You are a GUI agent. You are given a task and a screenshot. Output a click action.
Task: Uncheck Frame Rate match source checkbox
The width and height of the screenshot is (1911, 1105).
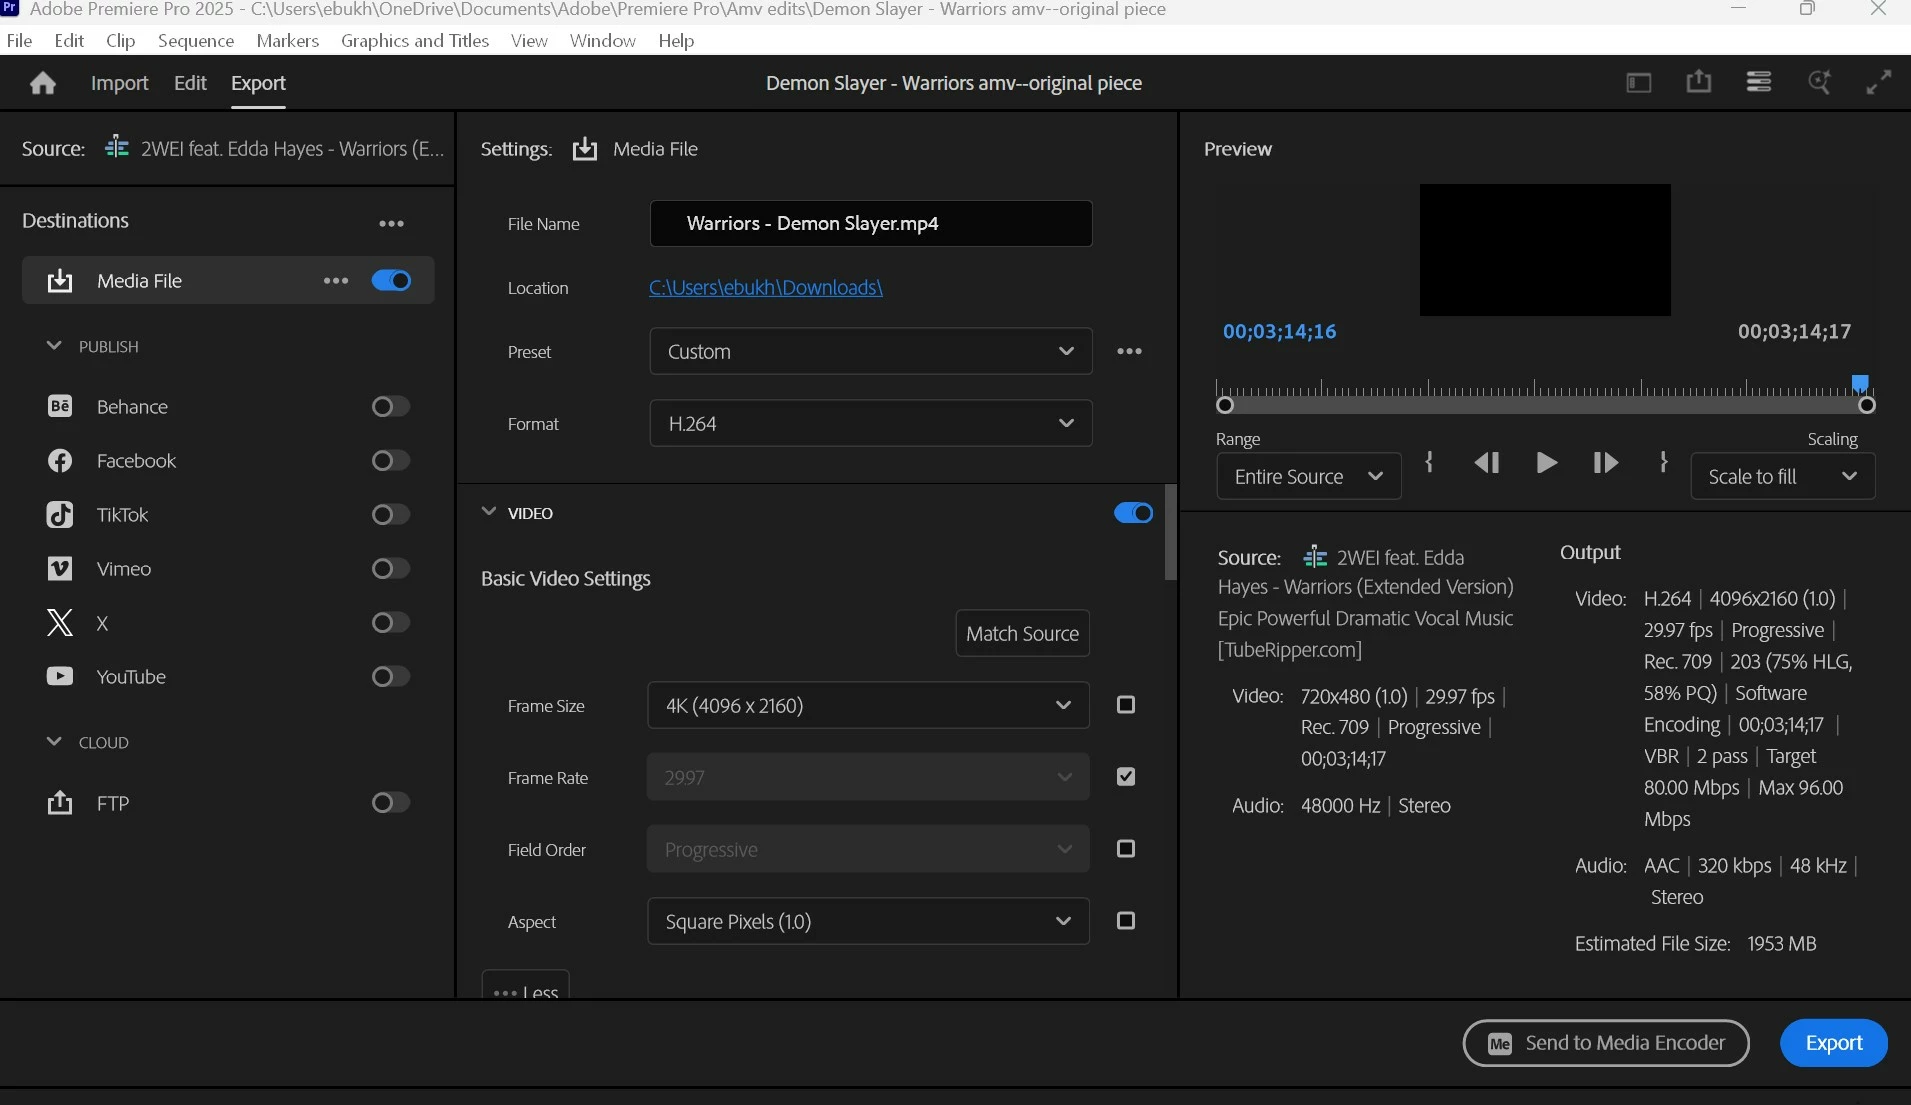point(1126,777)
